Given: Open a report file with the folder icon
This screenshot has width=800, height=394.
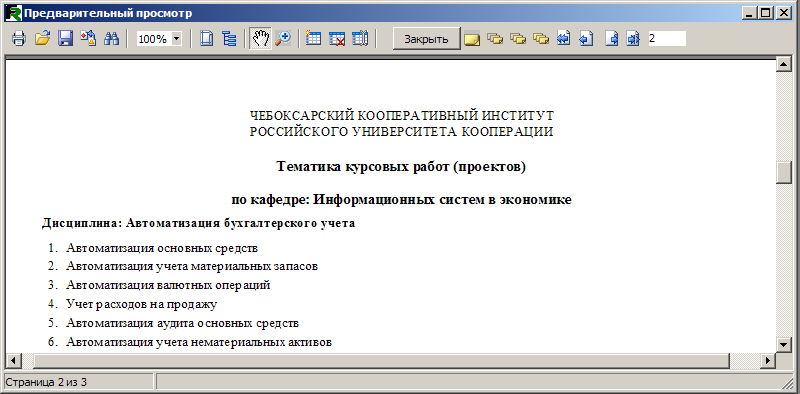Looking at the screenshot, I should click(42, 39).
